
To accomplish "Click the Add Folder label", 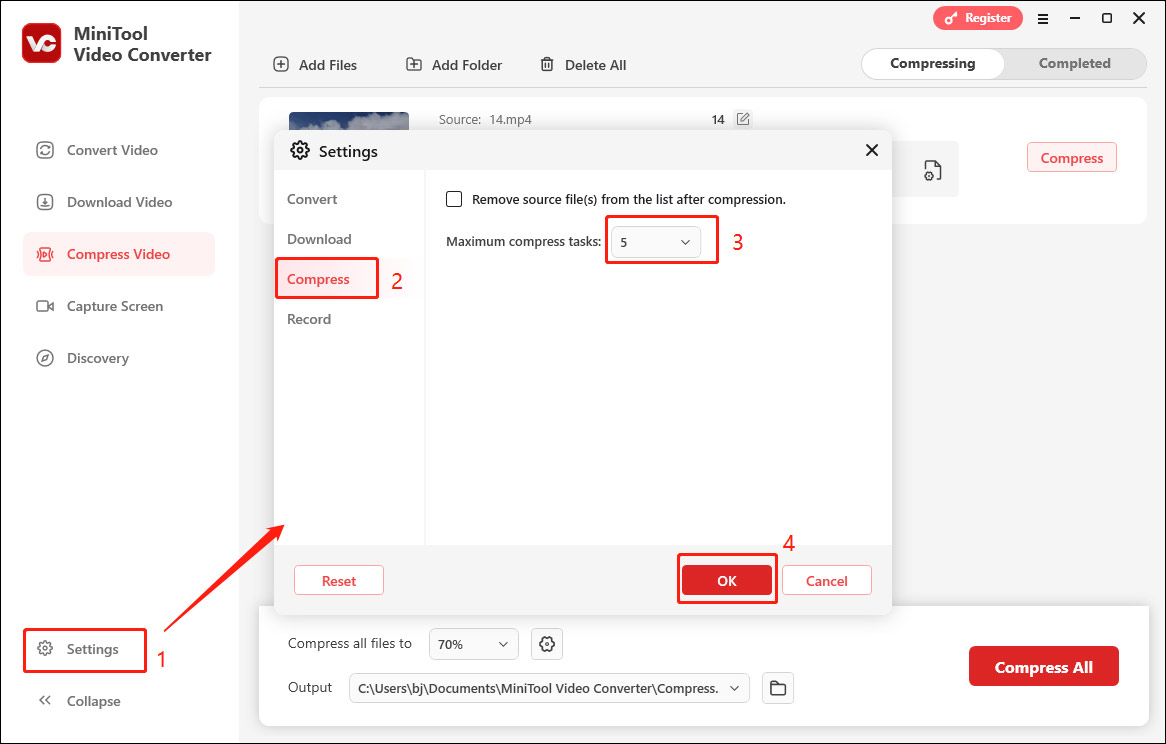I will (467, 65).
